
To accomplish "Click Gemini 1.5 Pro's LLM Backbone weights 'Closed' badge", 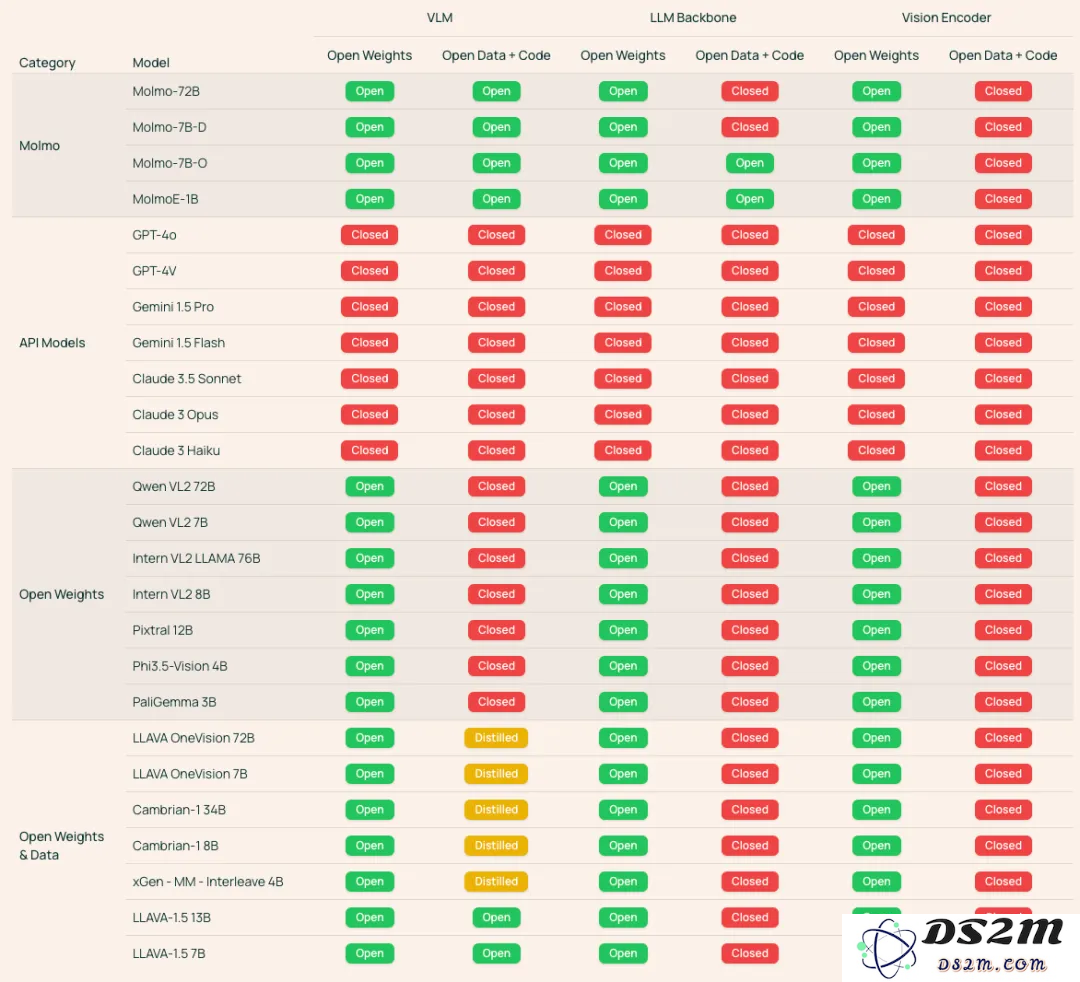I will pyautogui.click(x=623, y=306).
